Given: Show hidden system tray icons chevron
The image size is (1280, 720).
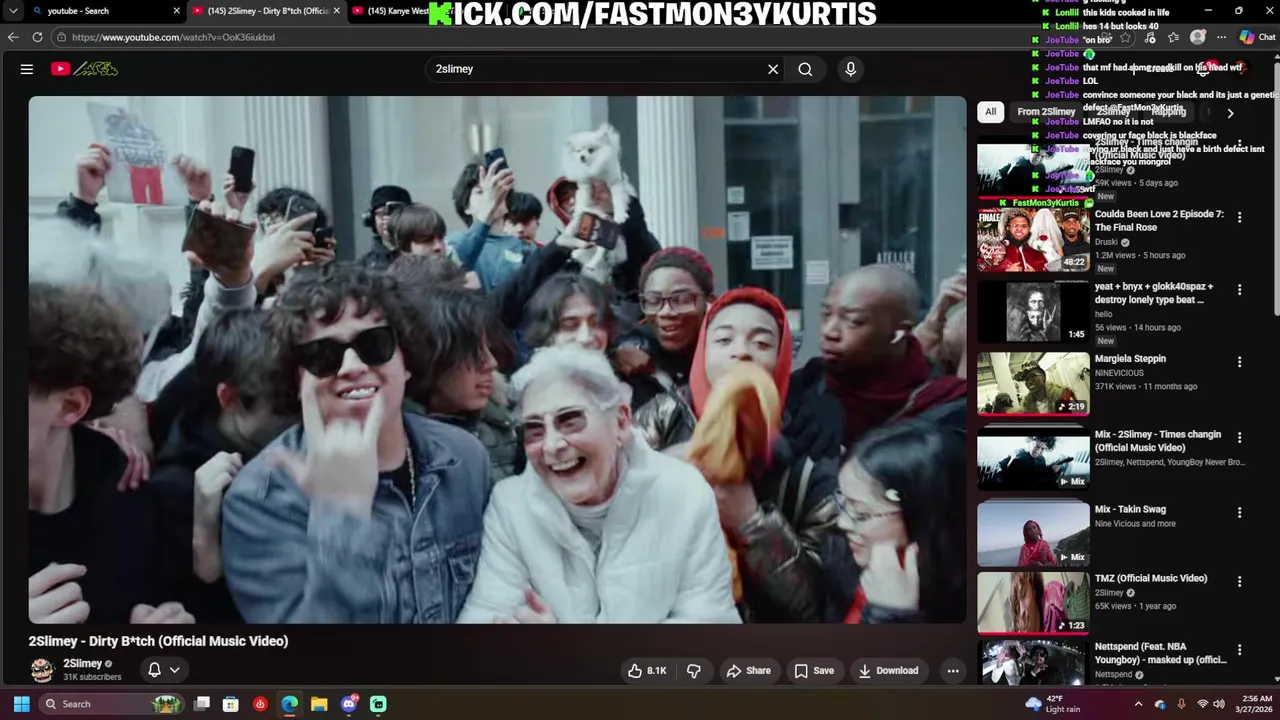Looking at the screenshot, I should tap(1138, 704).
